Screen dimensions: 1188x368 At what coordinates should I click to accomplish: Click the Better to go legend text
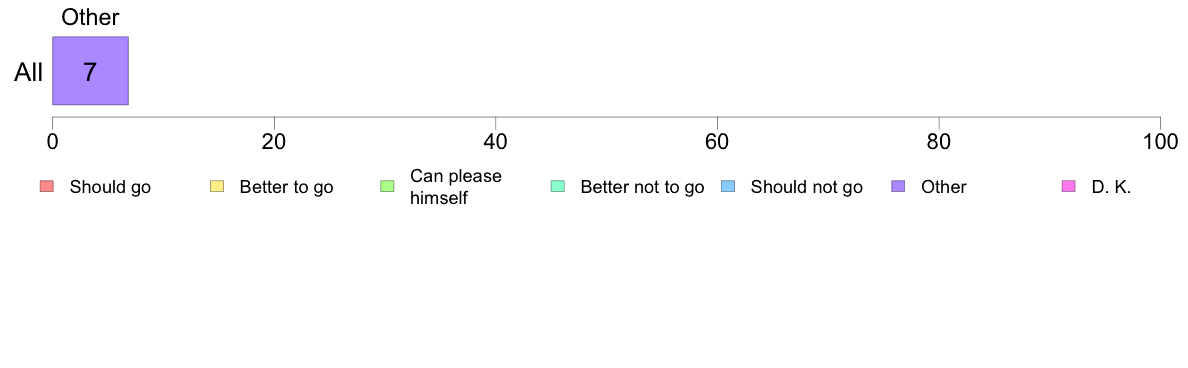[x=286, y=188]
